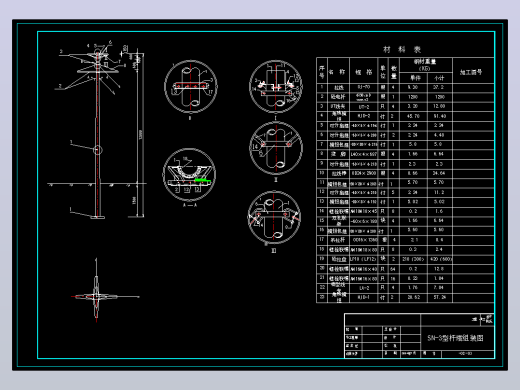The image size is (520, 390).
Task: Select the A—A section detail circle
Action: tap(189, 175)
